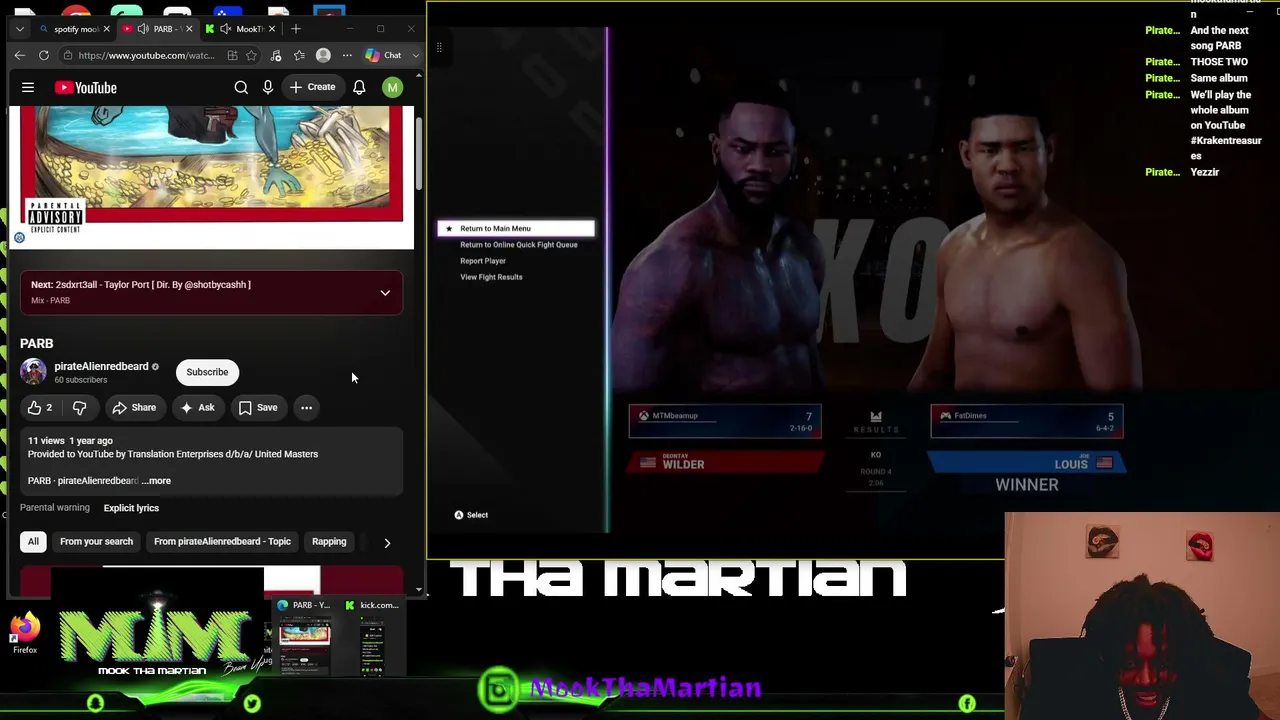The image size is (1280, 720).
Task: Select the Rapping filter chip
Action: click(x=329, y=542)
